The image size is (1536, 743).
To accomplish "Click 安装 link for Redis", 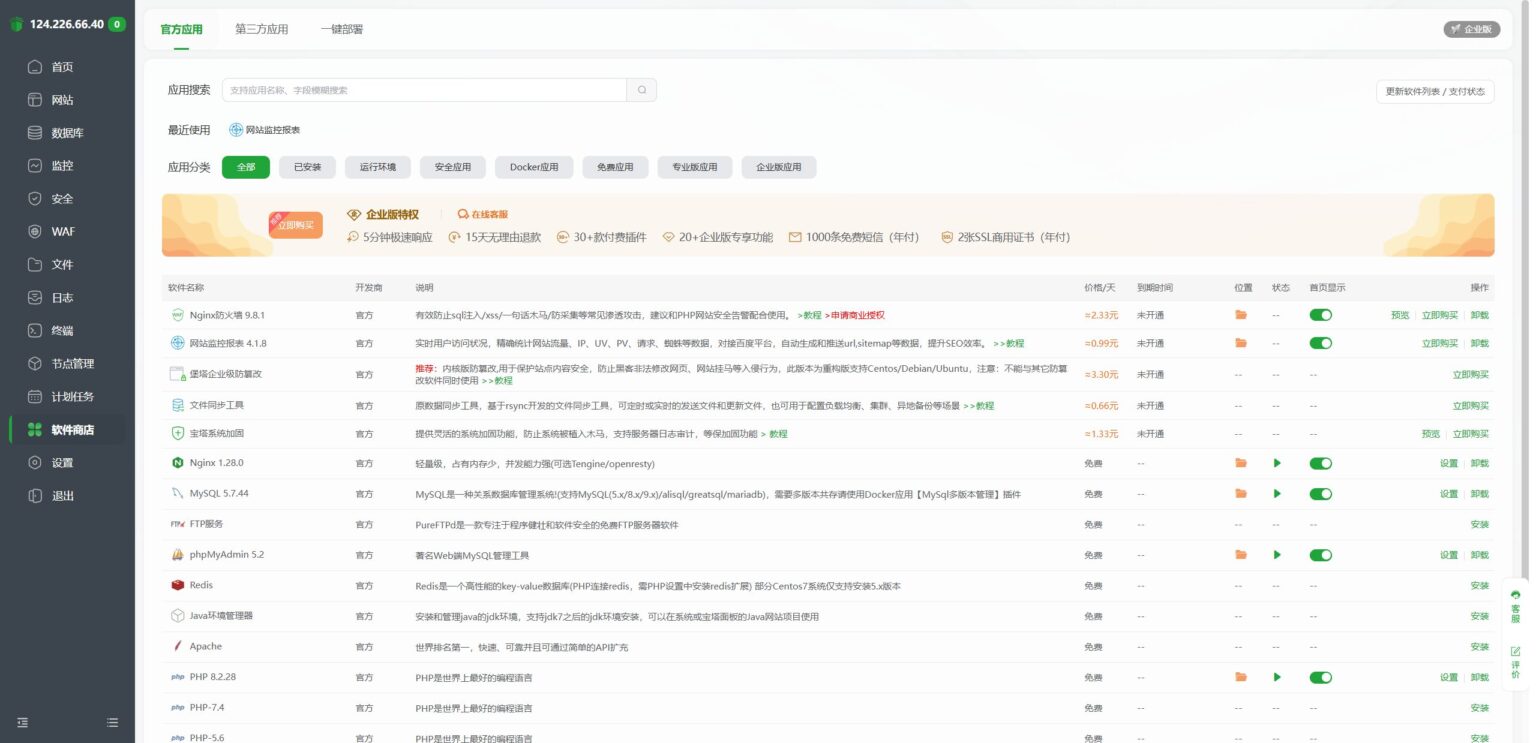I will tap(1479, 586).
